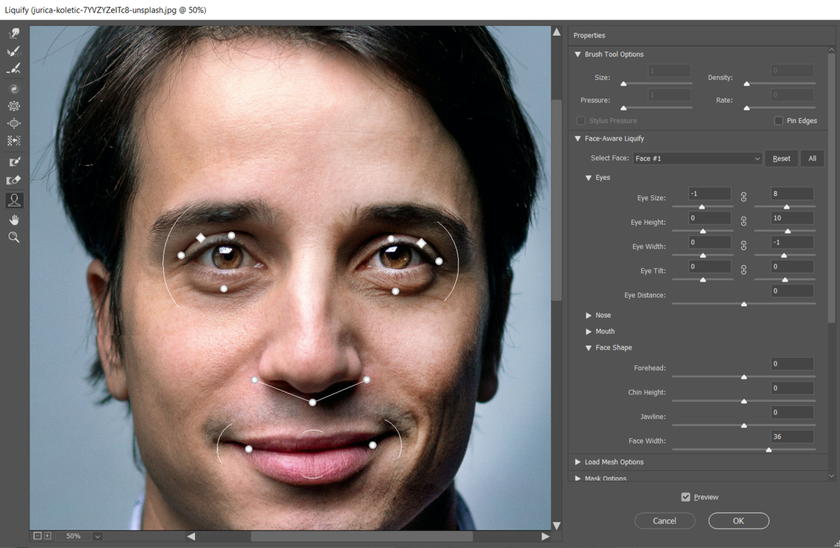Click the Forehead value input field
840x548 pixels.
click(x=791, y=364)
